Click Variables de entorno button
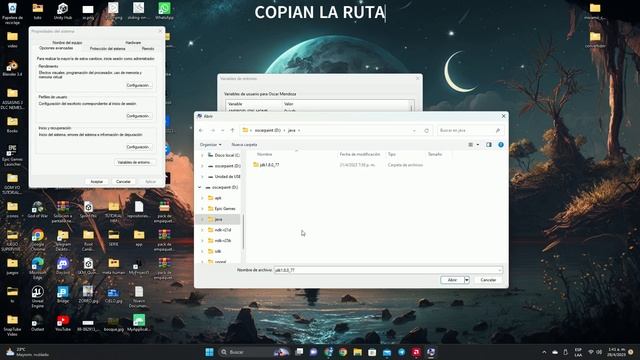The height and width of the screenshot is (360, 640). pyautogui.click(x=134, y=162)
